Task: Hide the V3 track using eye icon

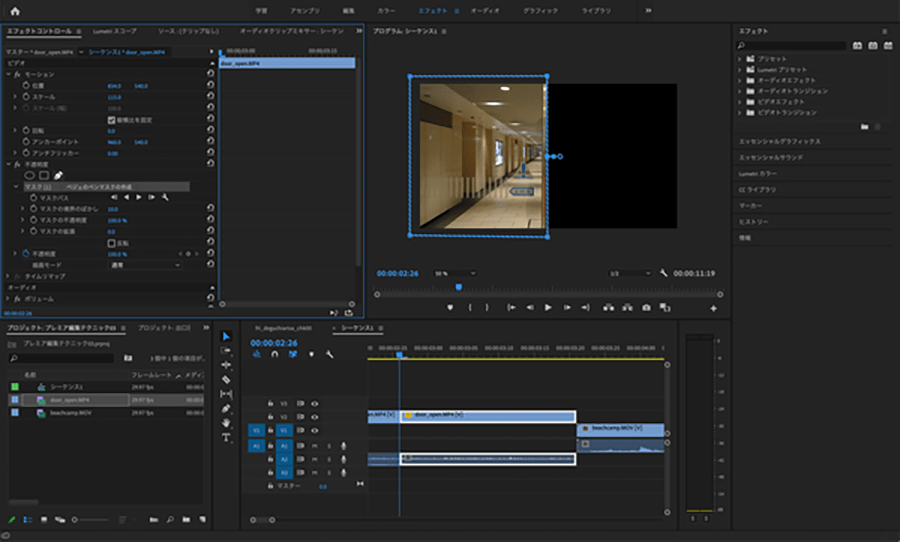Action: (x=315, y=403)
